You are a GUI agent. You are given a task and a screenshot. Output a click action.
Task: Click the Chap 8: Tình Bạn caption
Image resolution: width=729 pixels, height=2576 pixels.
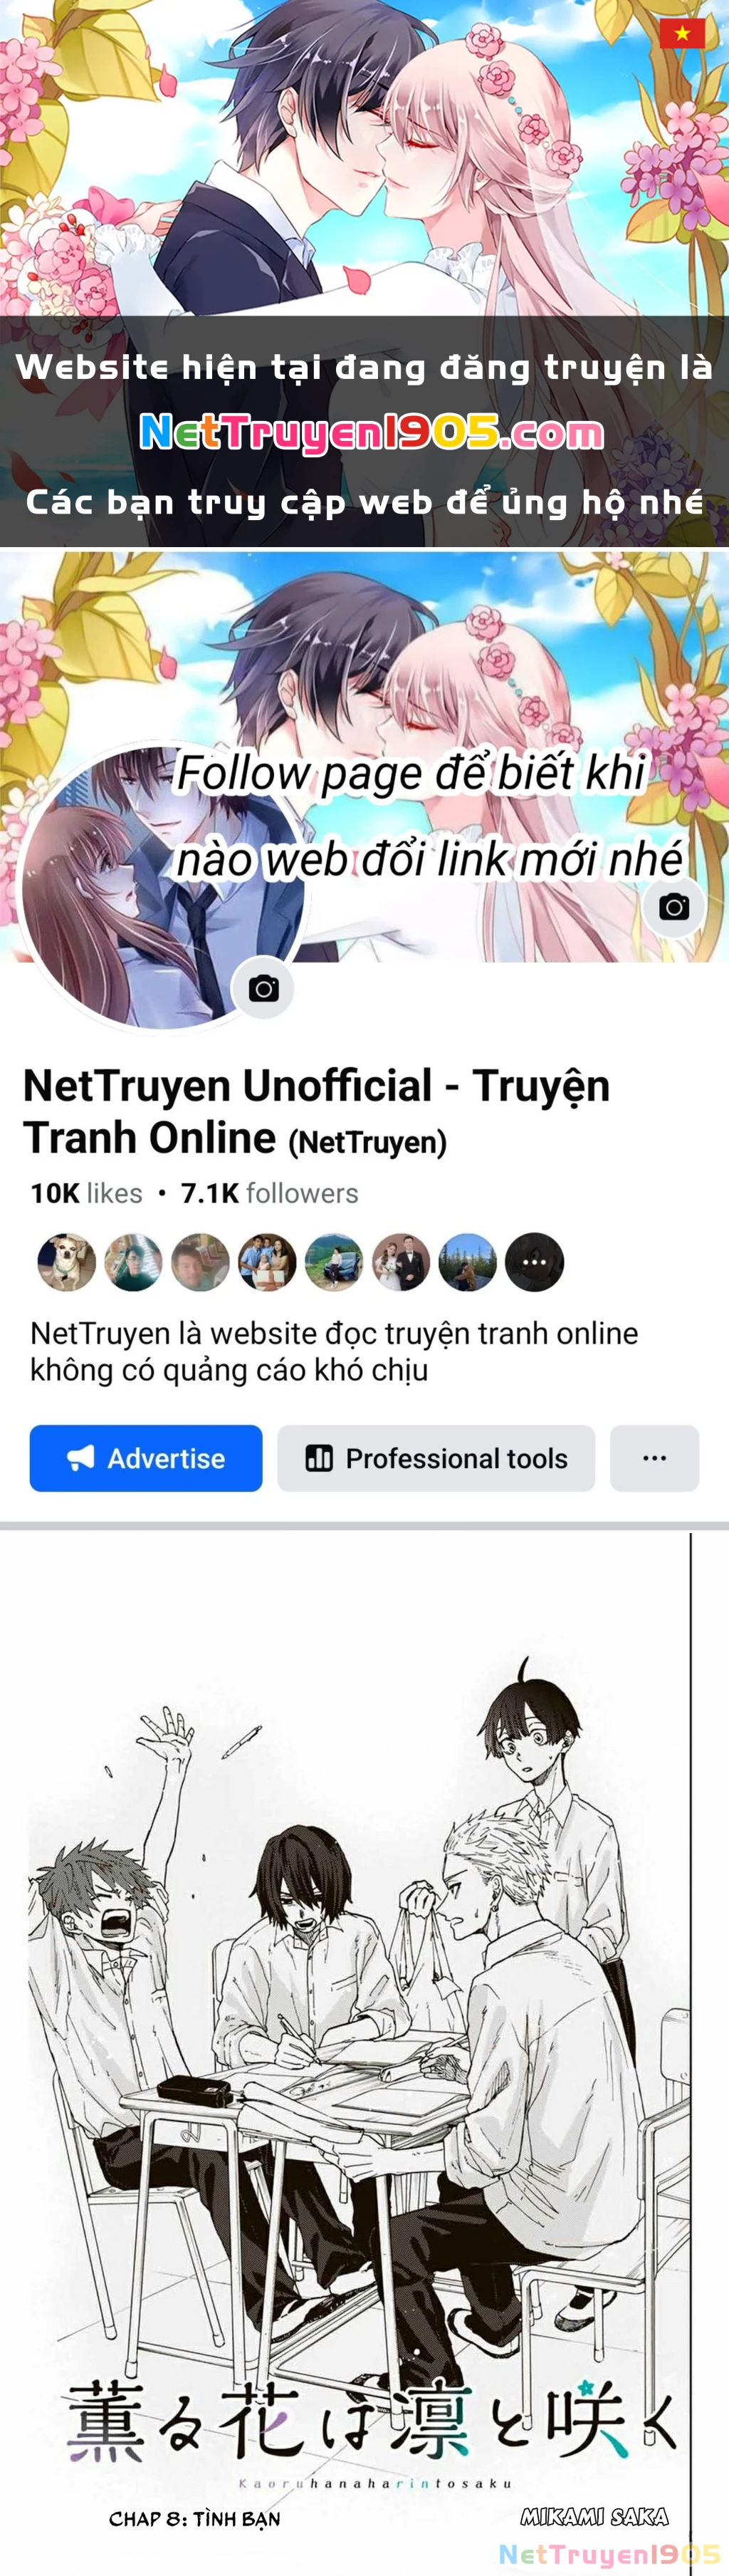tap(195, 2519)
